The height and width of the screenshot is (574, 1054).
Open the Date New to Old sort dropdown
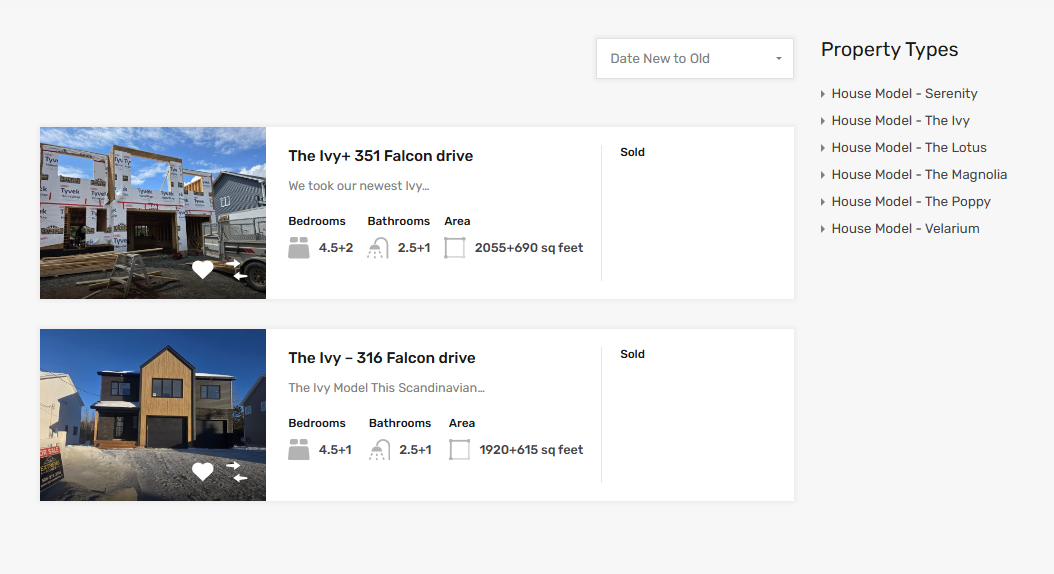click(x=694, y=58)
